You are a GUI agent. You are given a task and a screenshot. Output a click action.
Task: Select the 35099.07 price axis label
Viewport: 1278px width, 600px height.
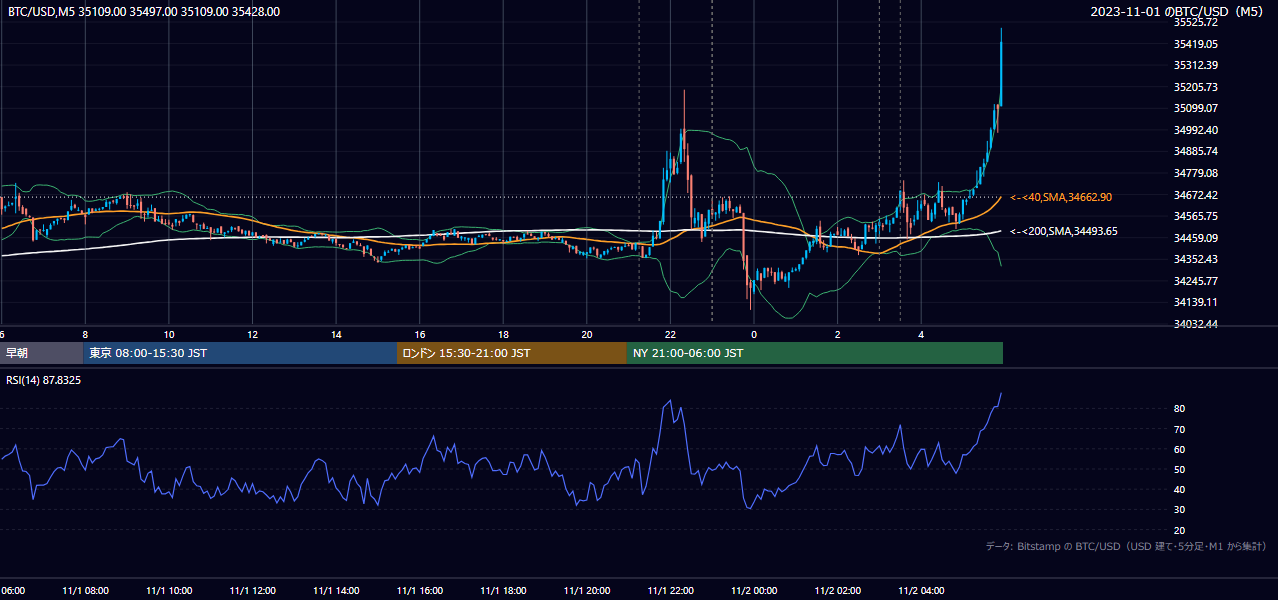[1196, 108]
